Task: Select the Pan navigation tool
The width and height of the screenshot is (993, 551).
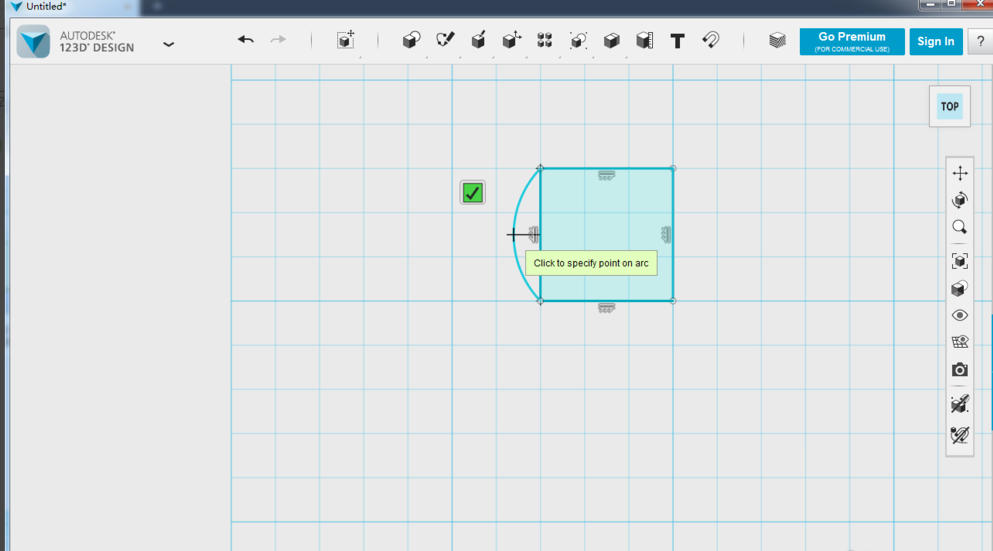Action: [959, 173]
